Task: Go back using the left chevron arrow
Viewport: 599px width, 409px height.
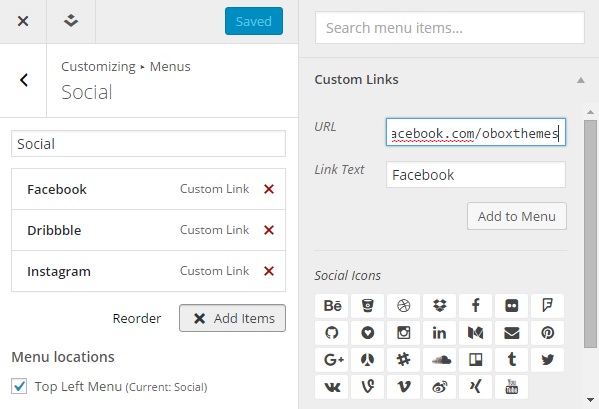Action: point(24,80)
